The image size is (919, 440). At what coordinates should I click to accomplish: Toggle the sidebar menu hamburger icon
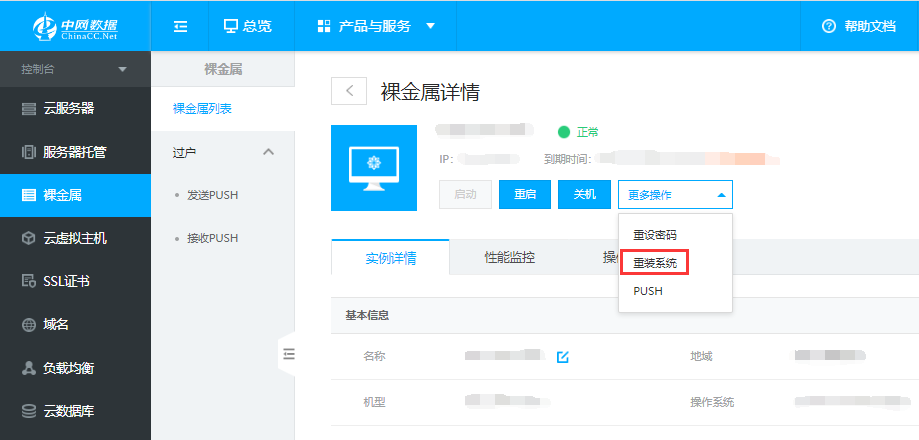click(181, 26)
